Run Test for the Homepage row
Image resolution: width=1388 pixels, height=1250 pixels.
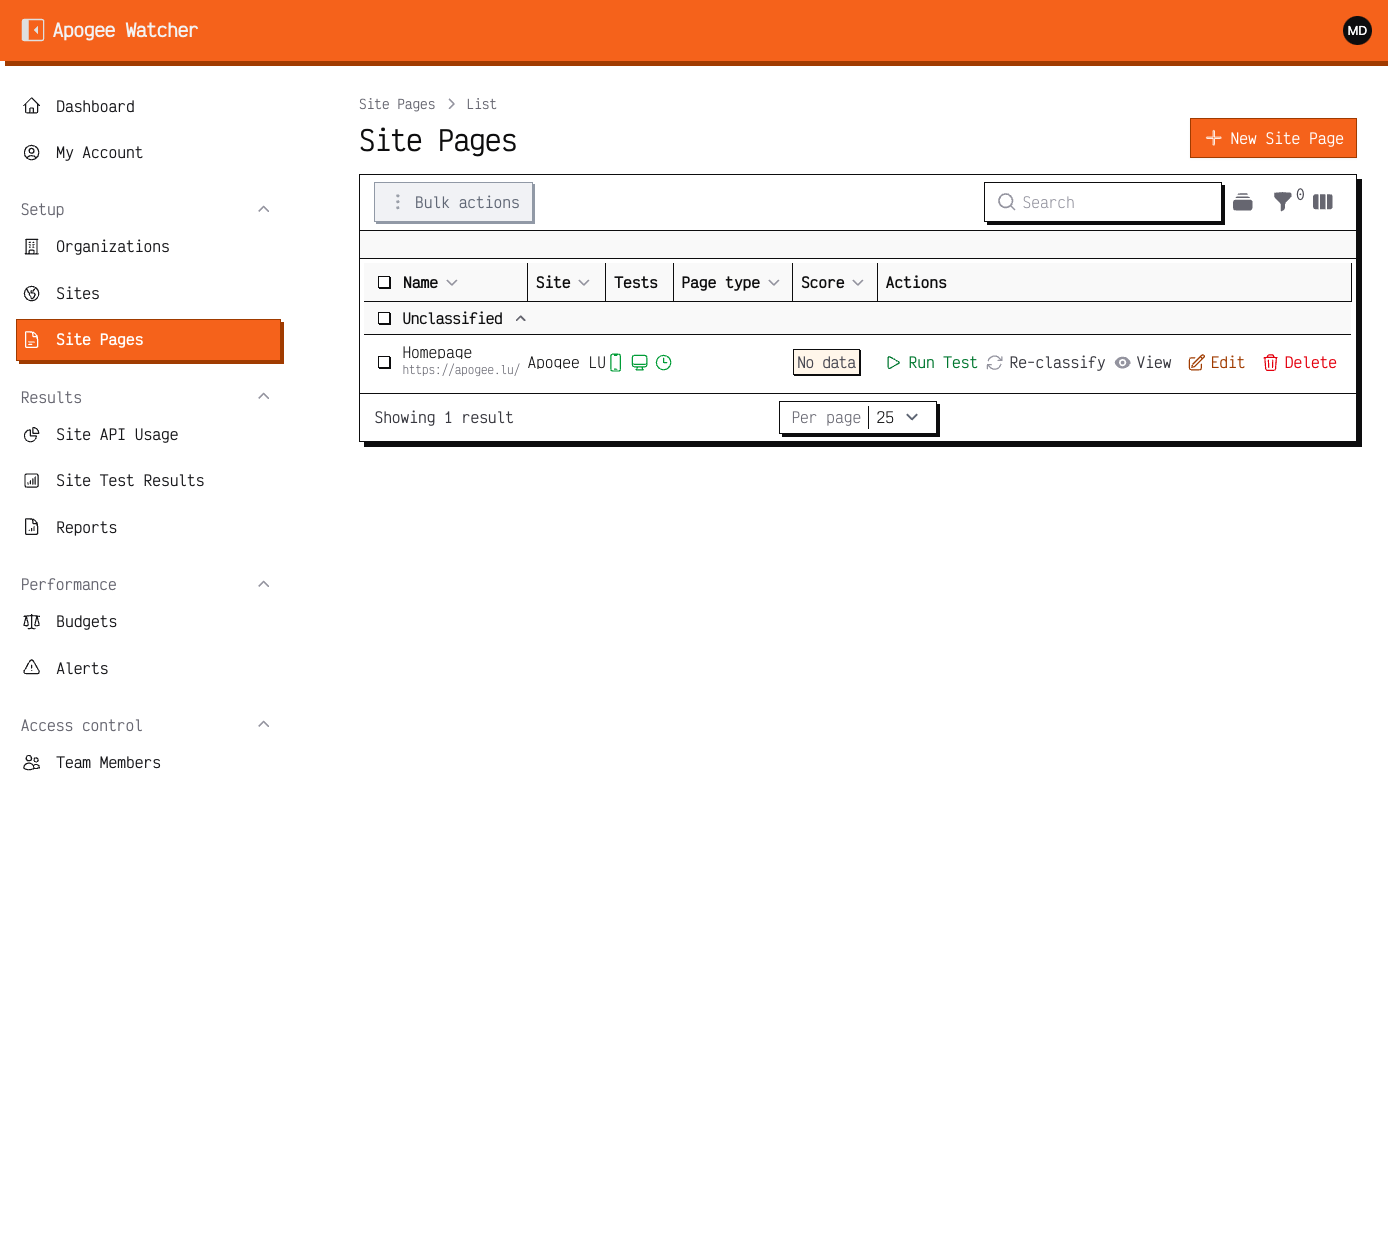pyautogui.click(x=932, y=363)
